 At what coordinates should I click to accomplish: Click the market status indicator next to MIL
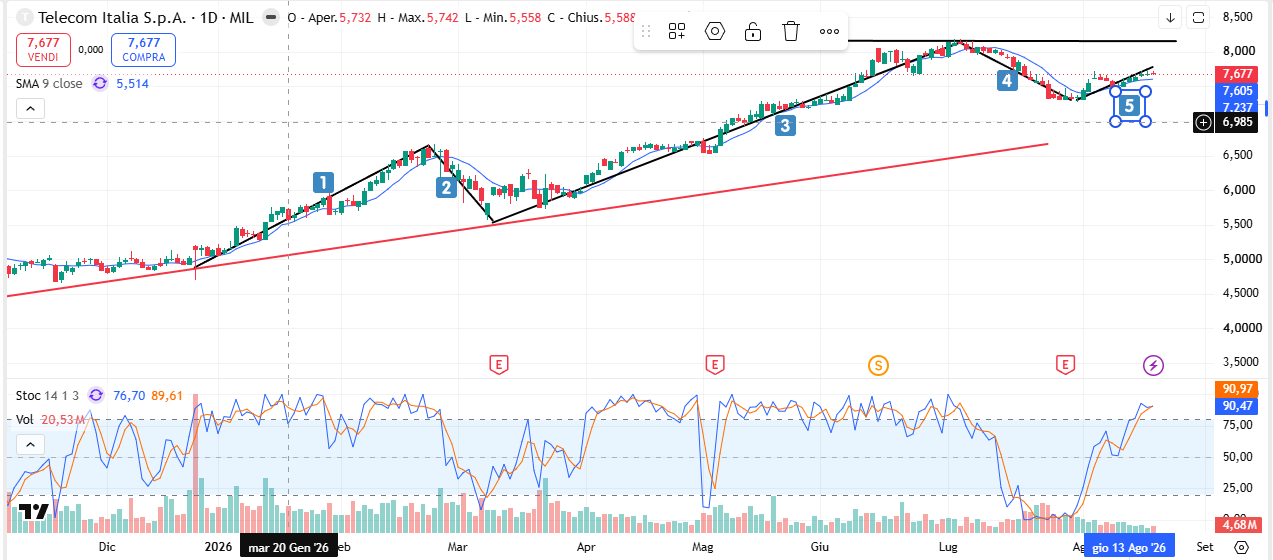269,18
